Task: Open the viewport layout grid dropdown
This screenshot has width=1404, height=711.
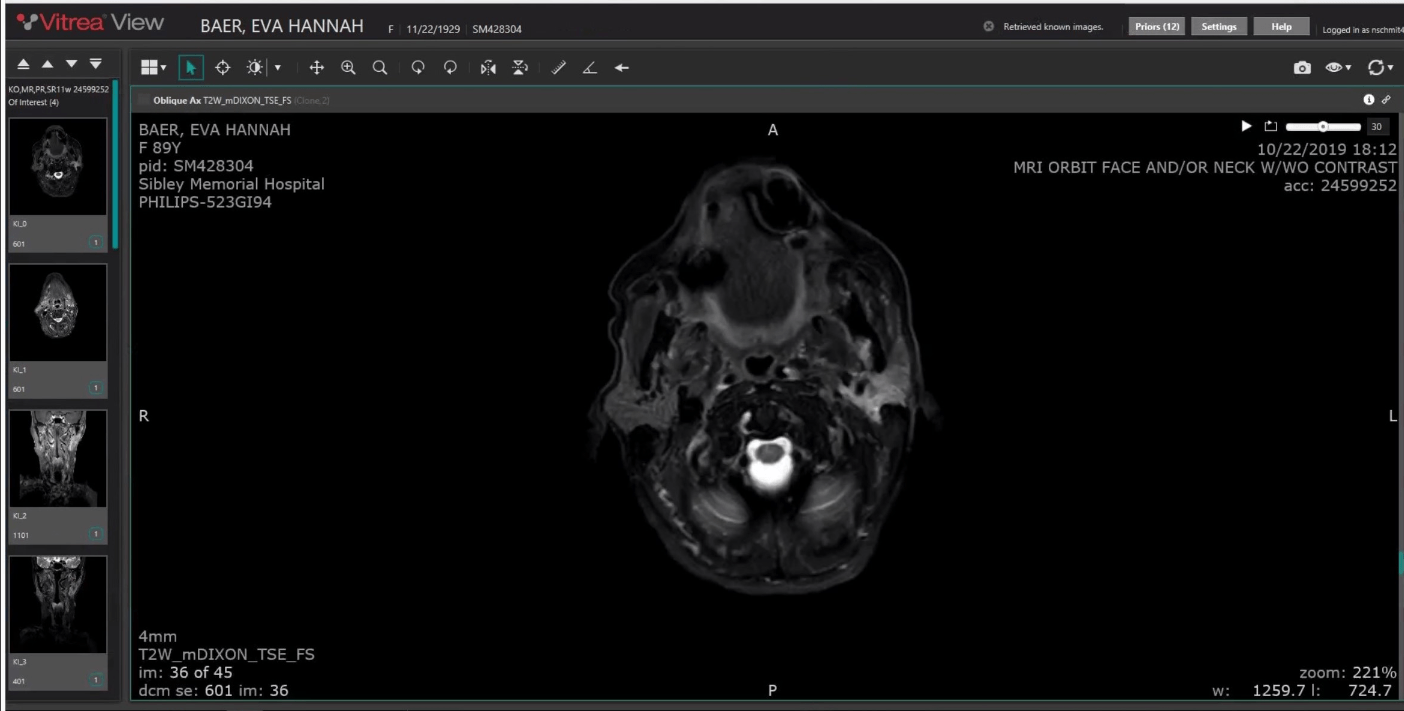Action: pos(153,67)
